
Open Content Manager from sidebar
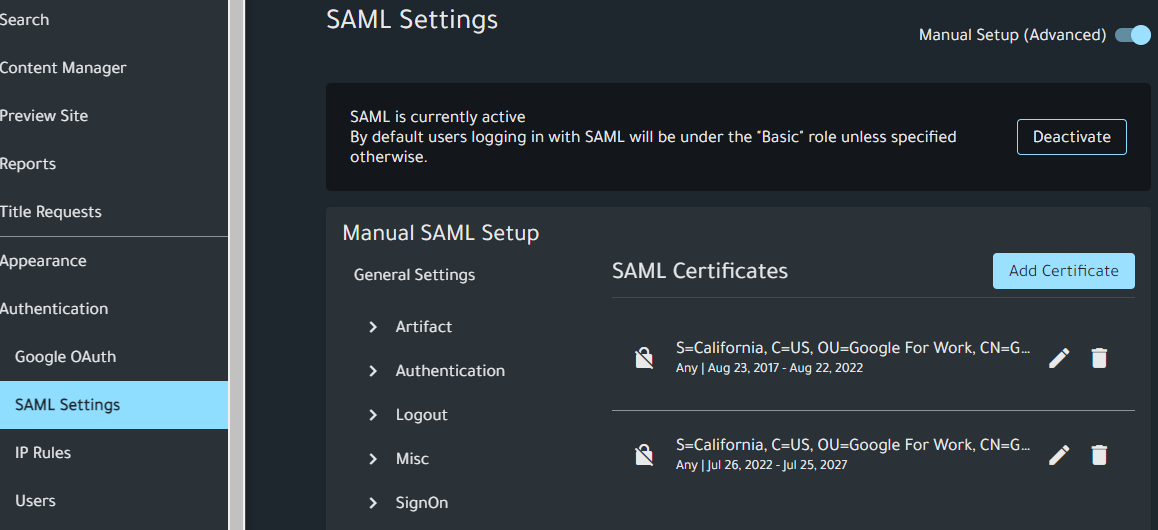pos(62,68)
